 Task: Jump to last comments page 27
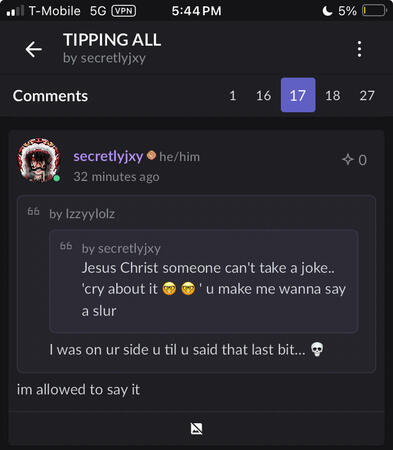[367, 96]
